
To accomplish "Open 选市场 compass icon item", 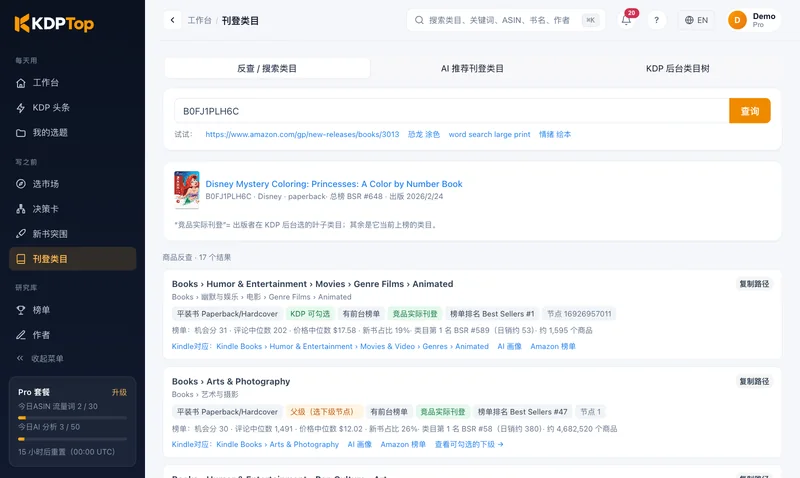I will 72,184.
